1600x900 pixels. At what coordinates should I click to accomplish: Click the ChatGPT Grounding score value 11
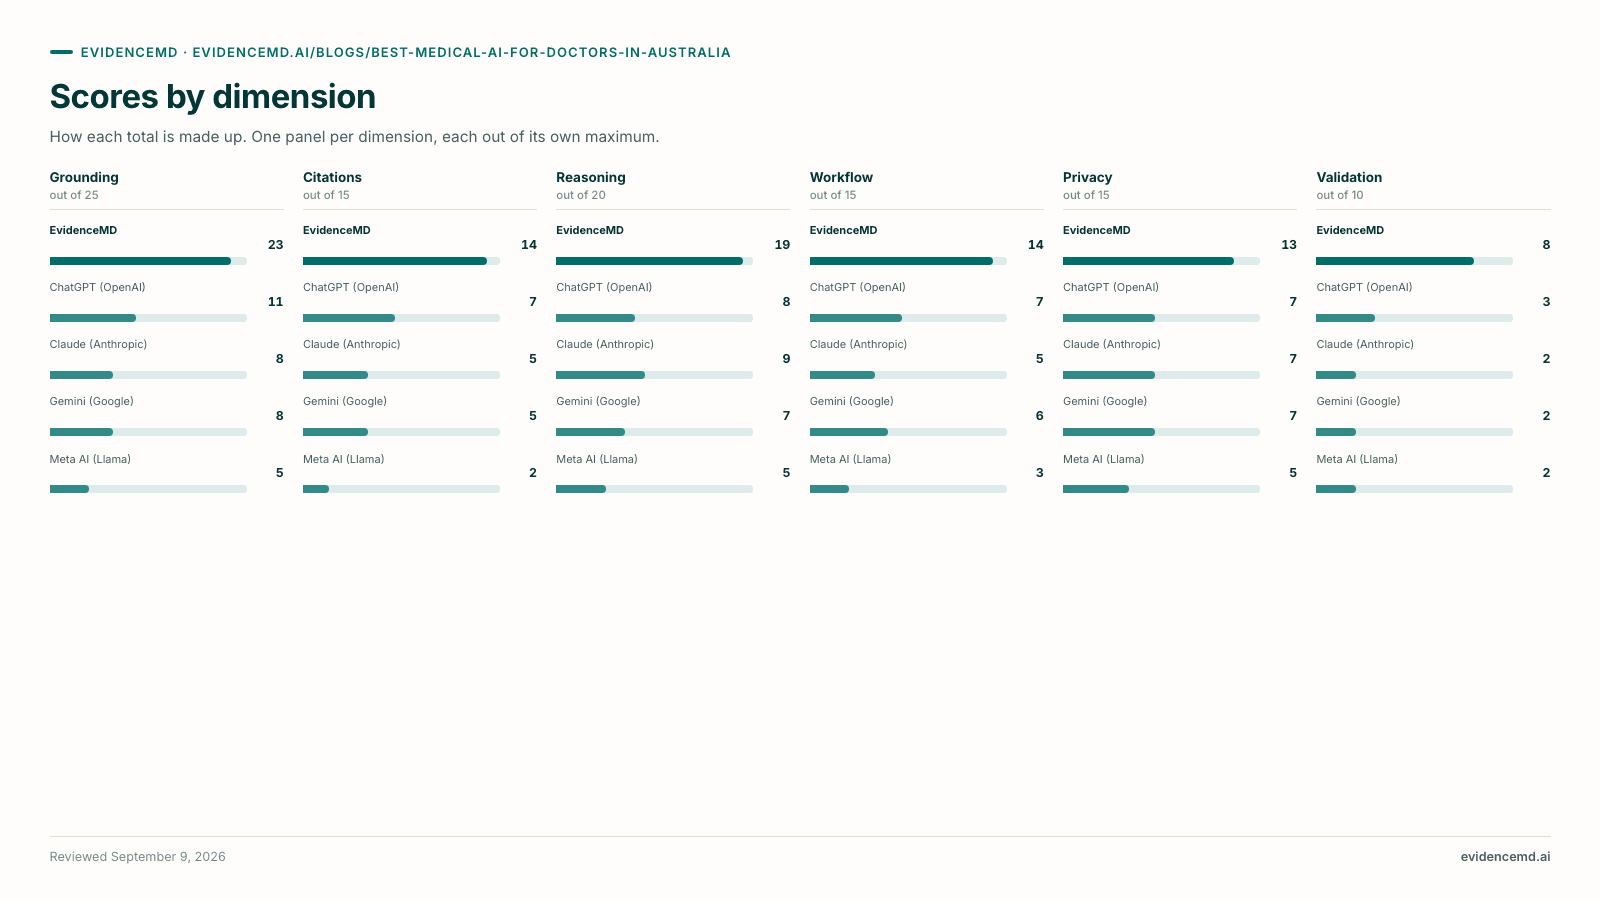coord(276,302)
